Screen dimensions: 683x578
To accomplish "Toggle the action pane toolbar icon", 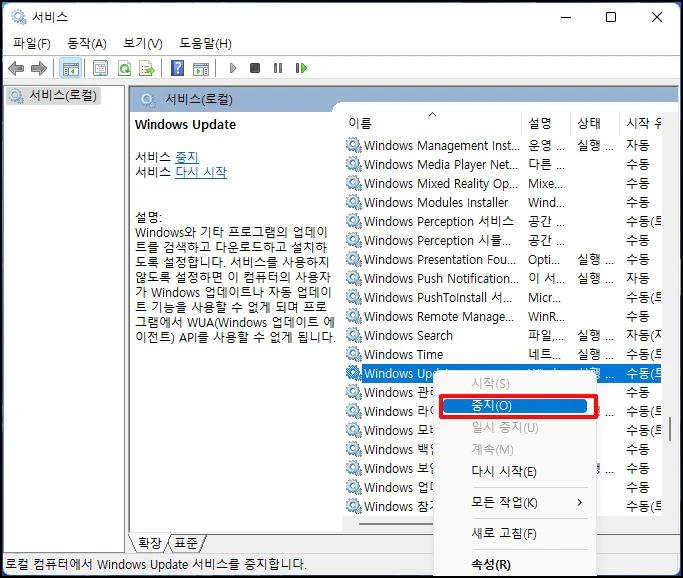I will (201, 68).
